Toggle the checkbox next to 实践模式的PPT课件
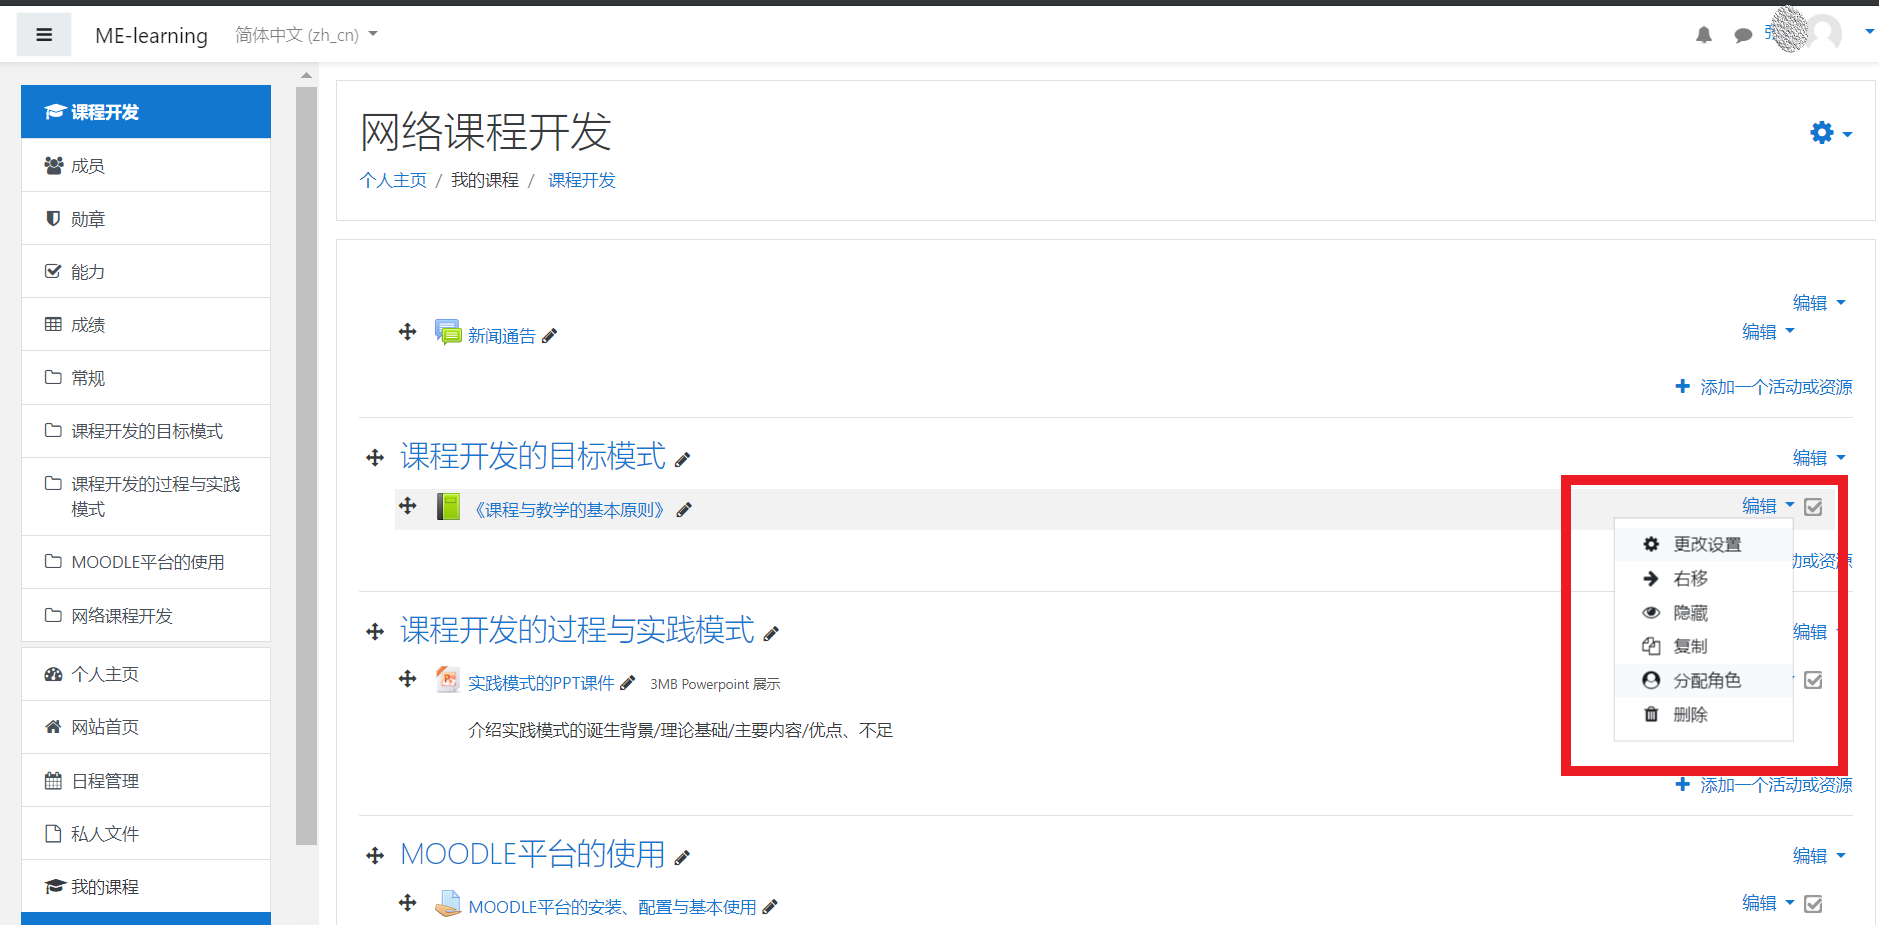This screenshot has height=925, width=1879. click(x=1813, y=680)
